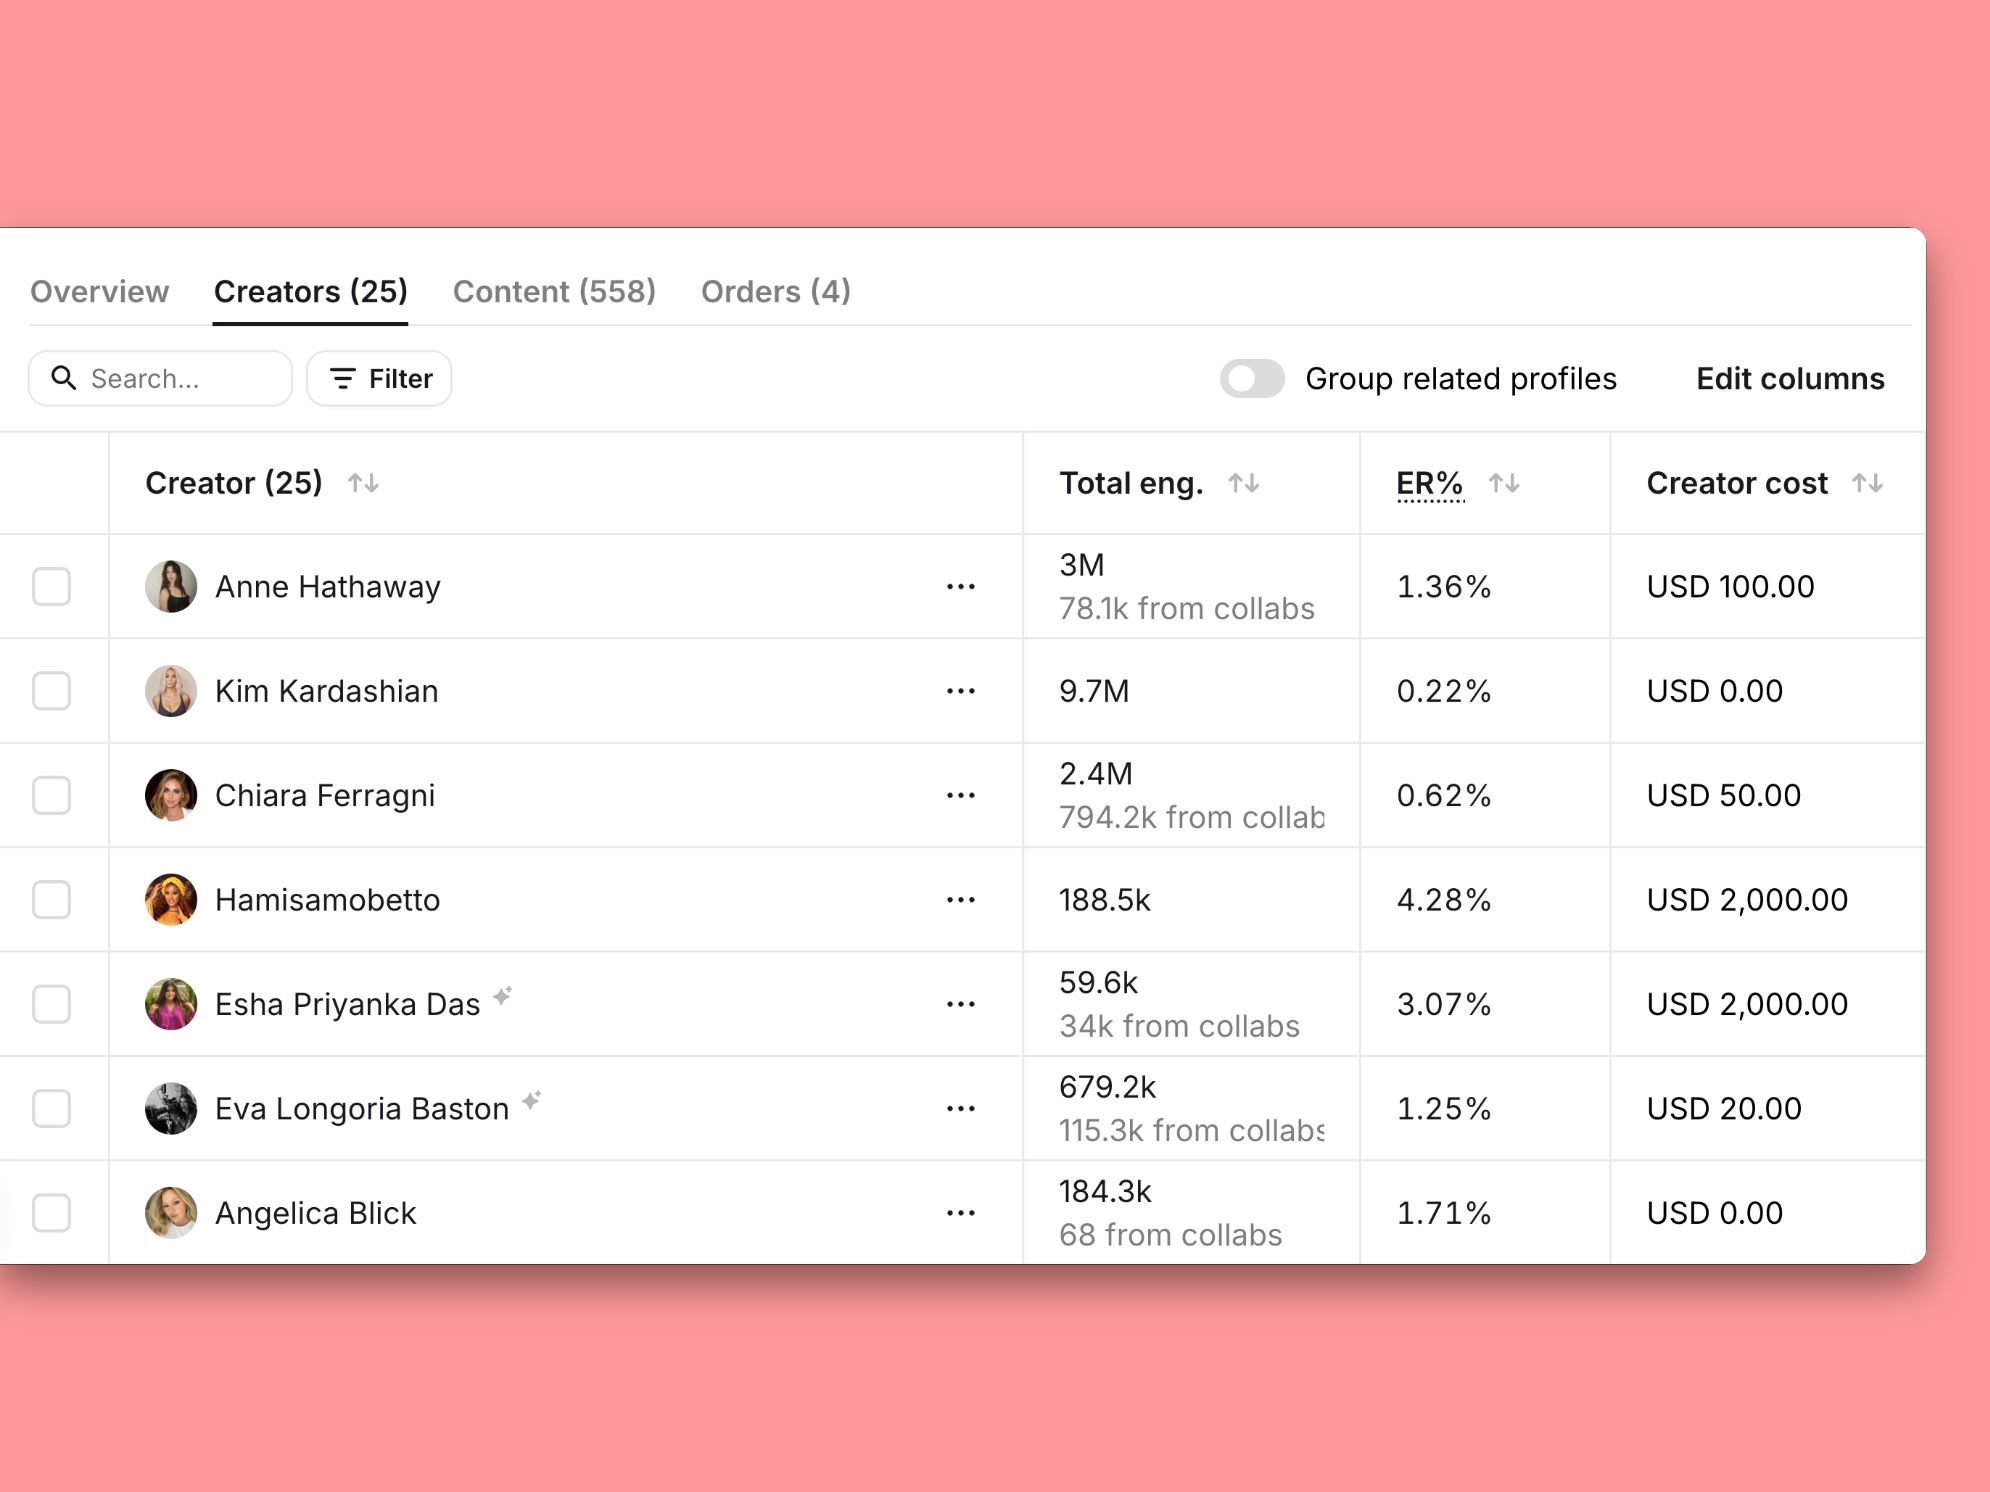
Task: Click Hamisamobetto's avatar
Action: tap(171, 900)
